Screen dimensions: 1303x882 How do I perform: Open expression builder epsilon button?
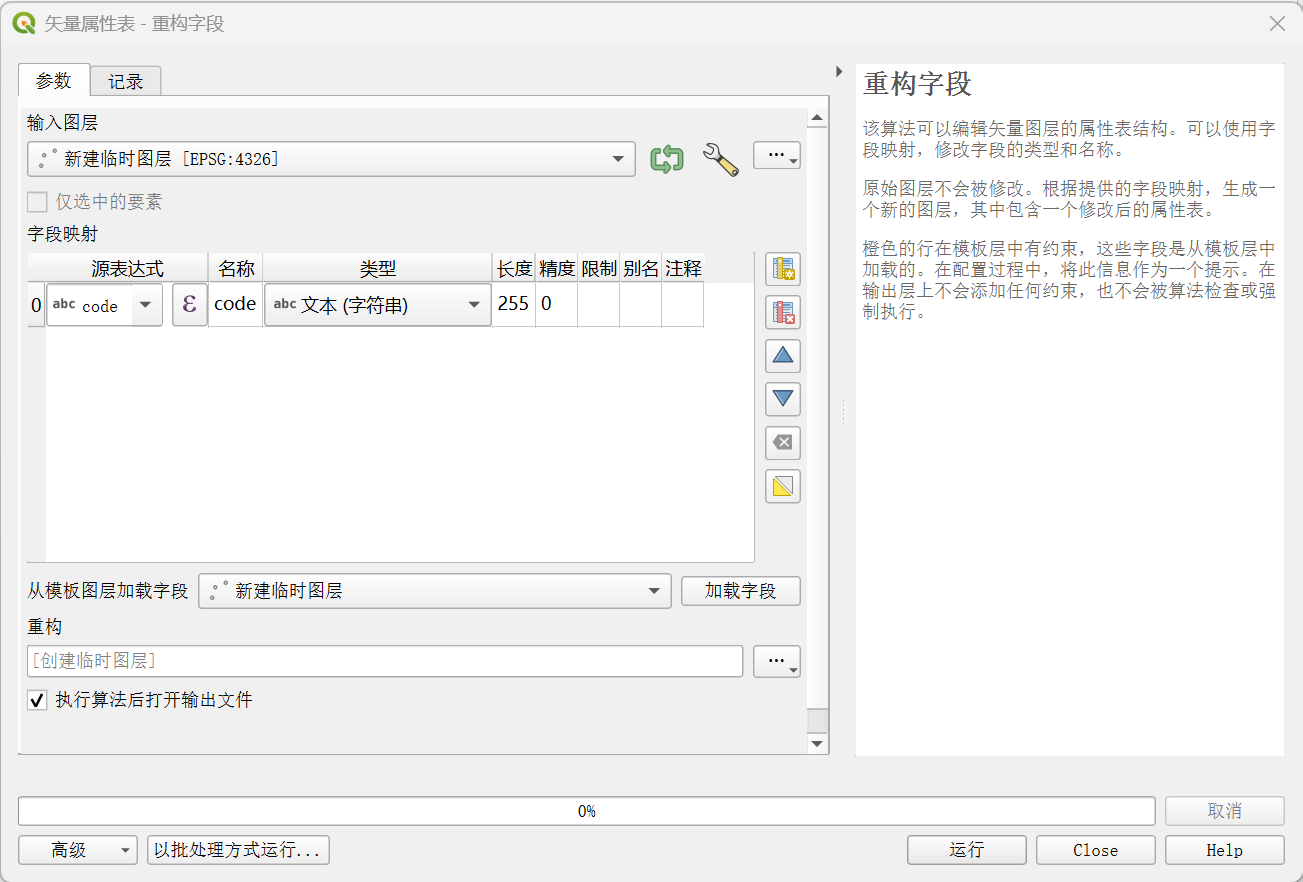pos(190,305)
